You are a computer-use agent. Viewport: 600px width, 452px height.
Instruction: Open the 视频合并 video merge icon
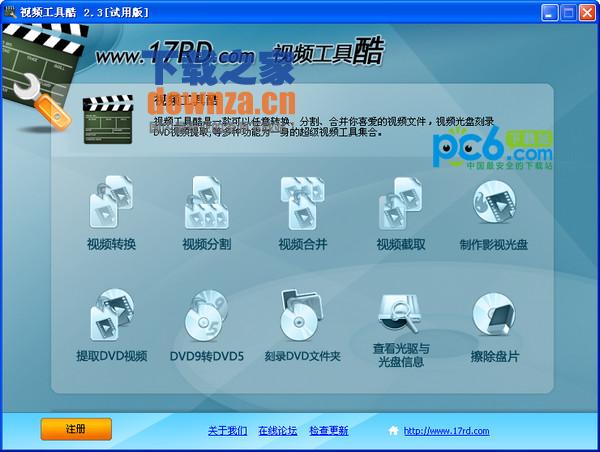302,203
